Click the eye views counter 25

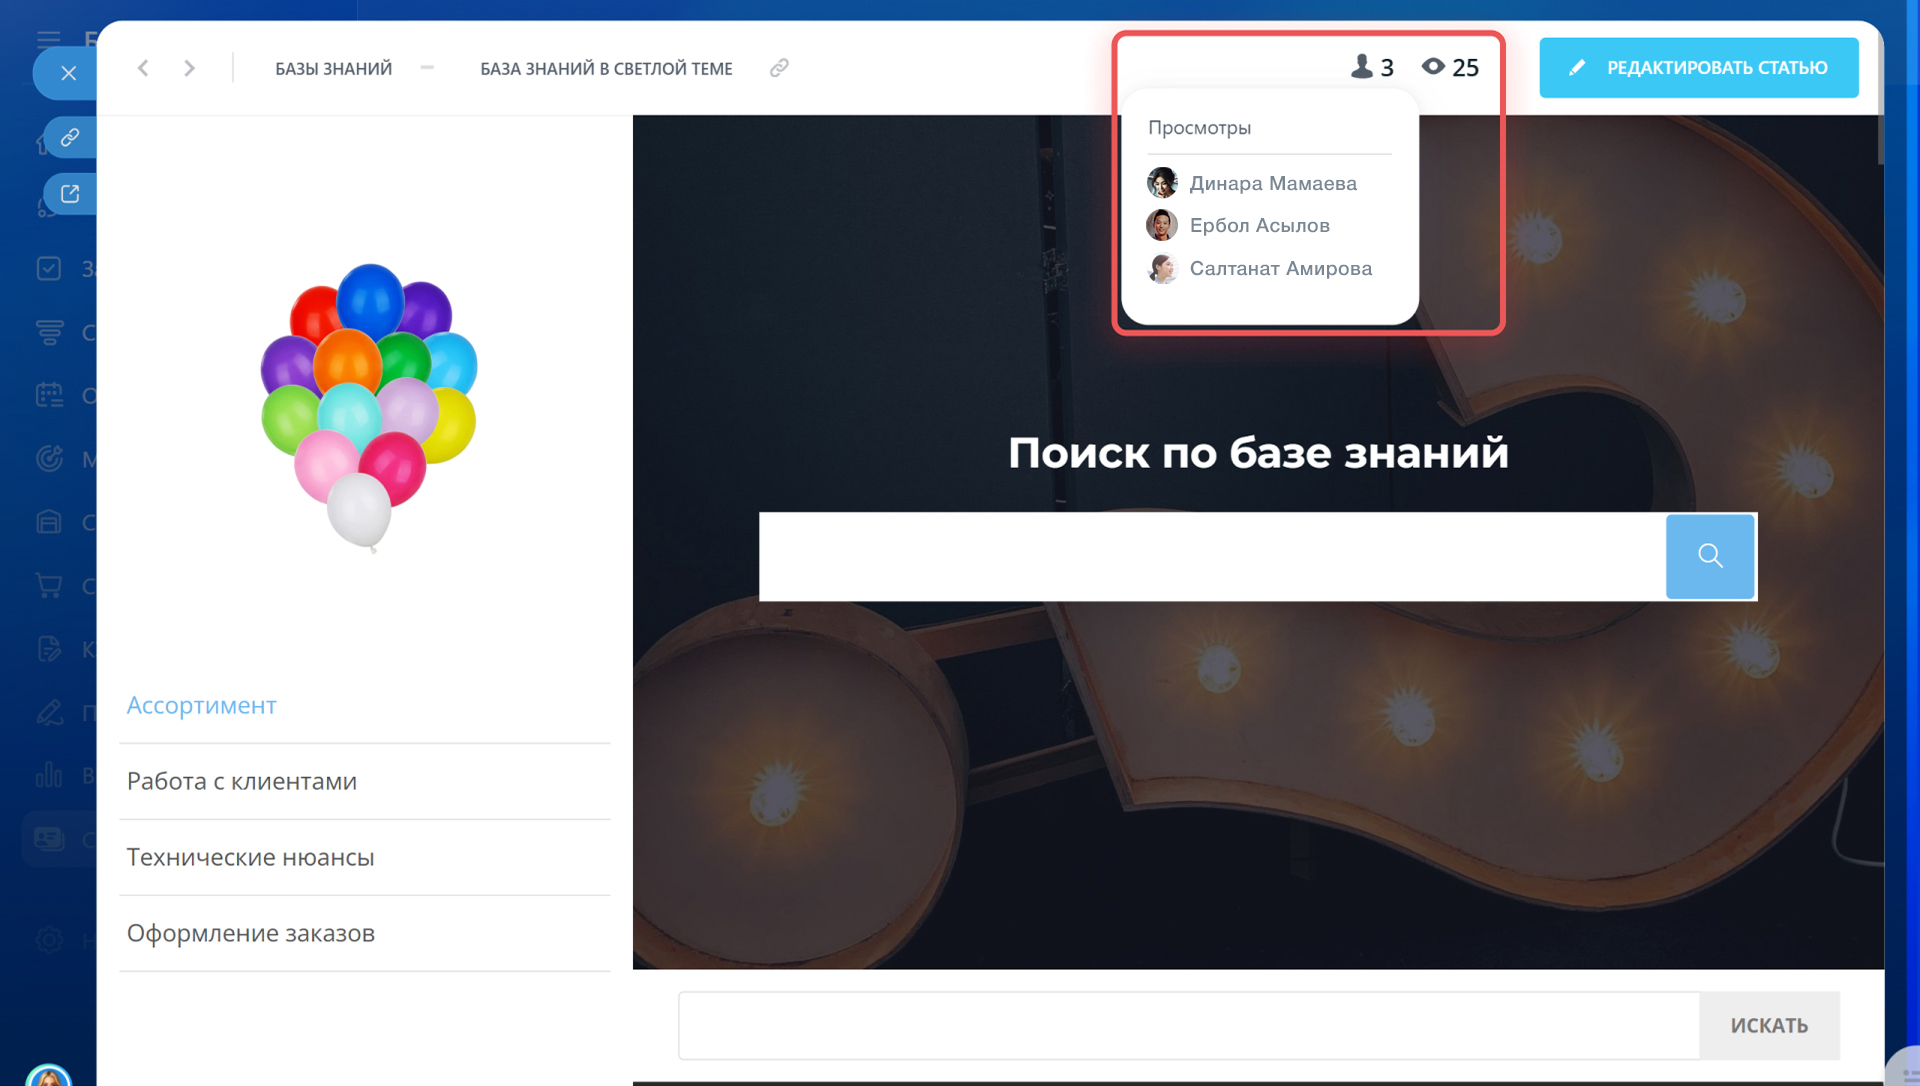click(1450, 67)
